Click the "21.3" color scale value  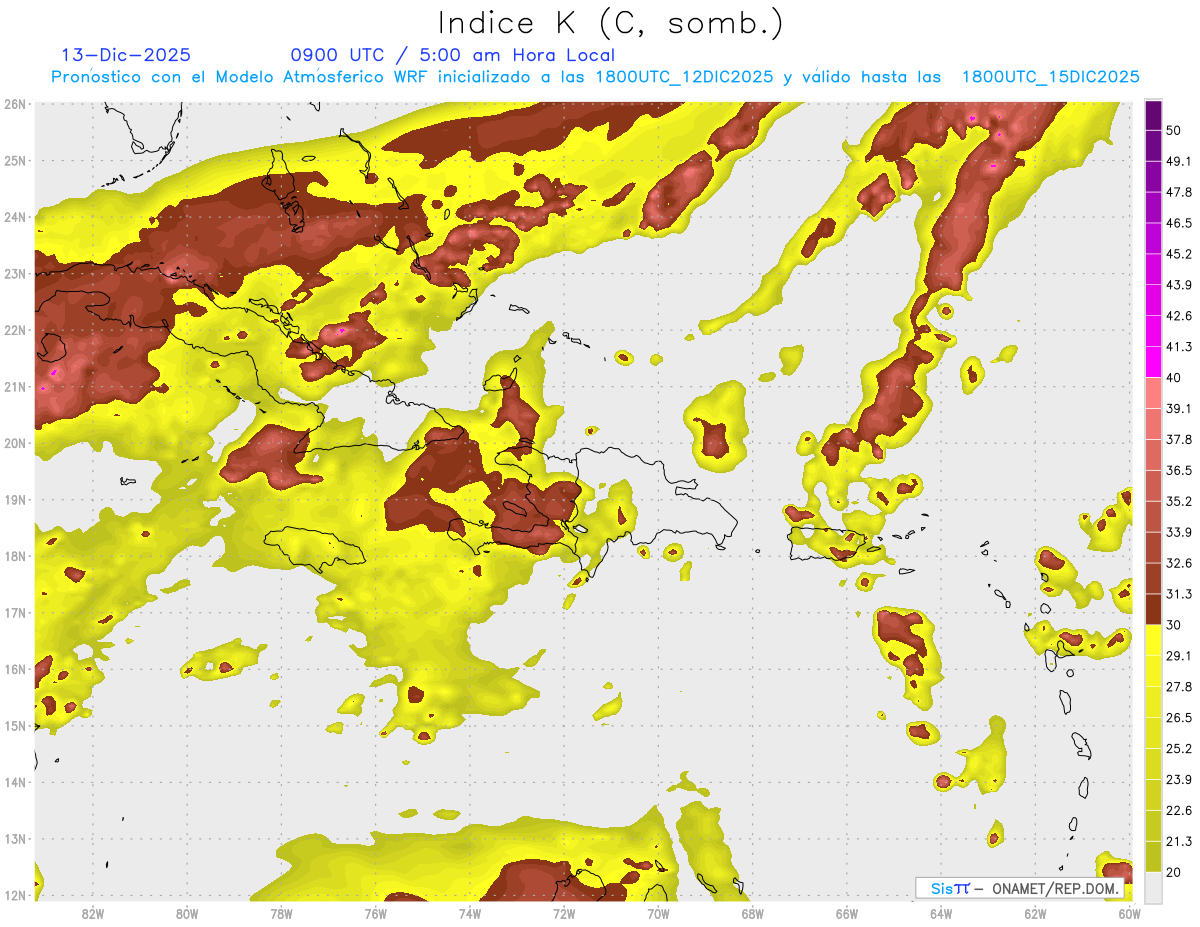point(1179,842)
